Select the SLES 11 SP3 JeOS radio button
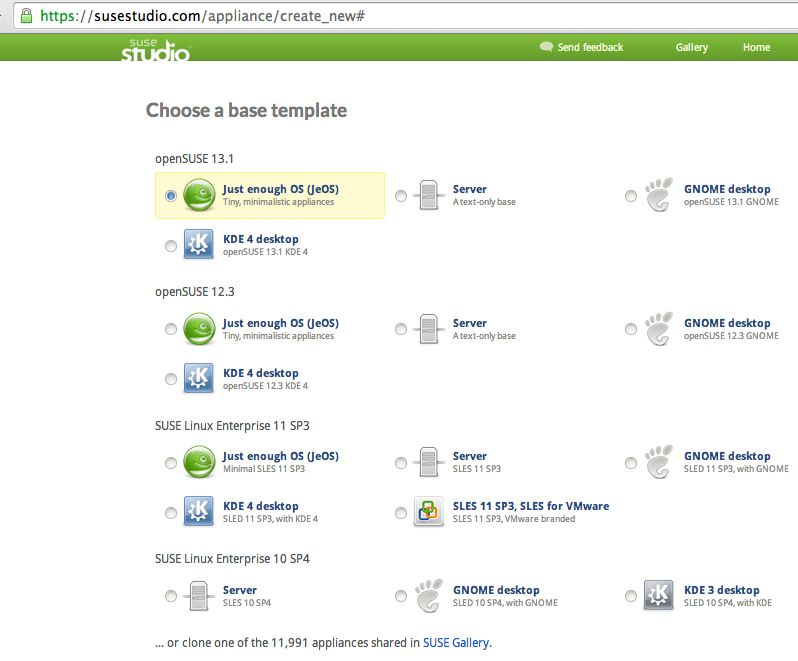 coord(171,463)
